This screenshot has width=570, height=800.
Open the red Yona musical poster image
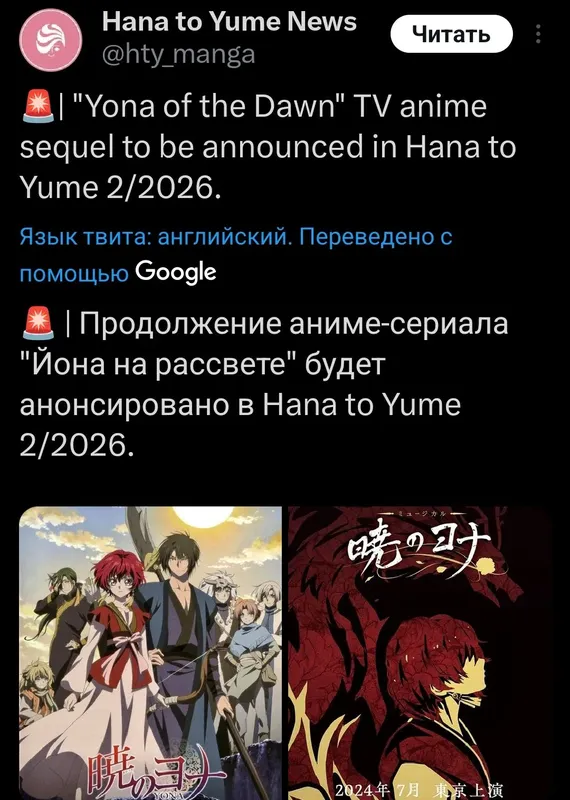419,653
